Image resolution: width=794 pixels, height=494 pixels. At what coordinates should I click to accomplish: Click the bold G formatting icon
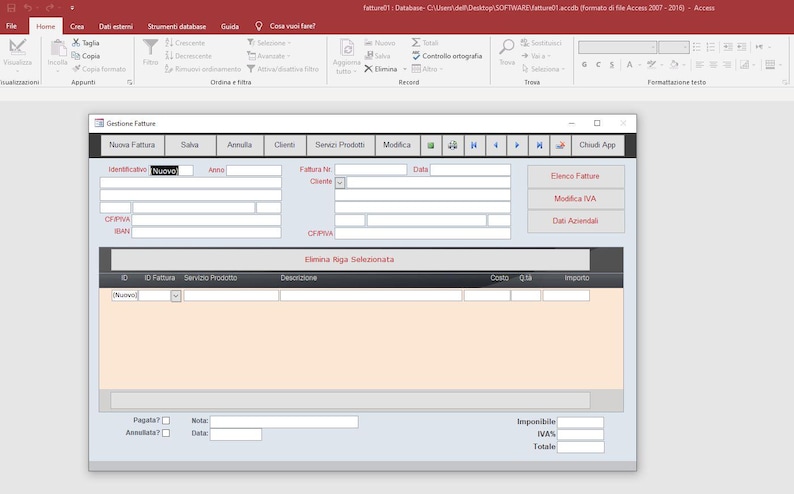pyautogui.click(x=584, y=64)
